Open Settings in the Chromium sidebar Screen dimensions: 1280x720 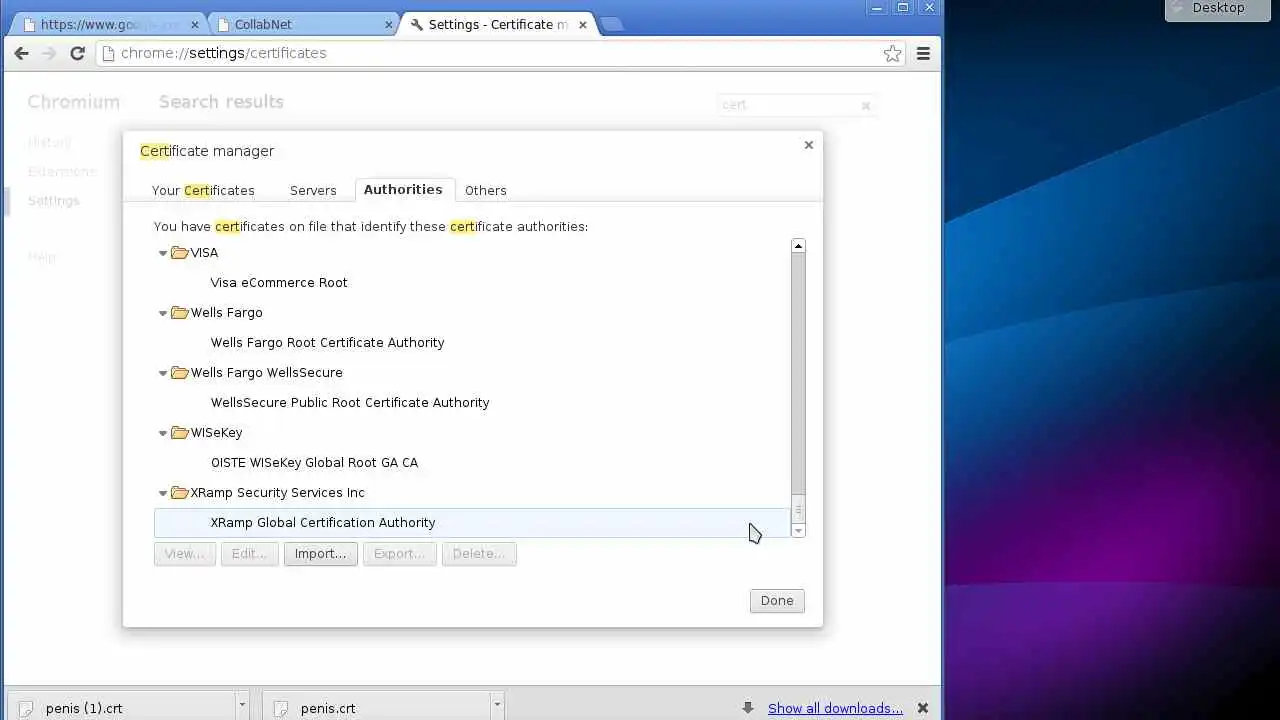click(53, 200)
